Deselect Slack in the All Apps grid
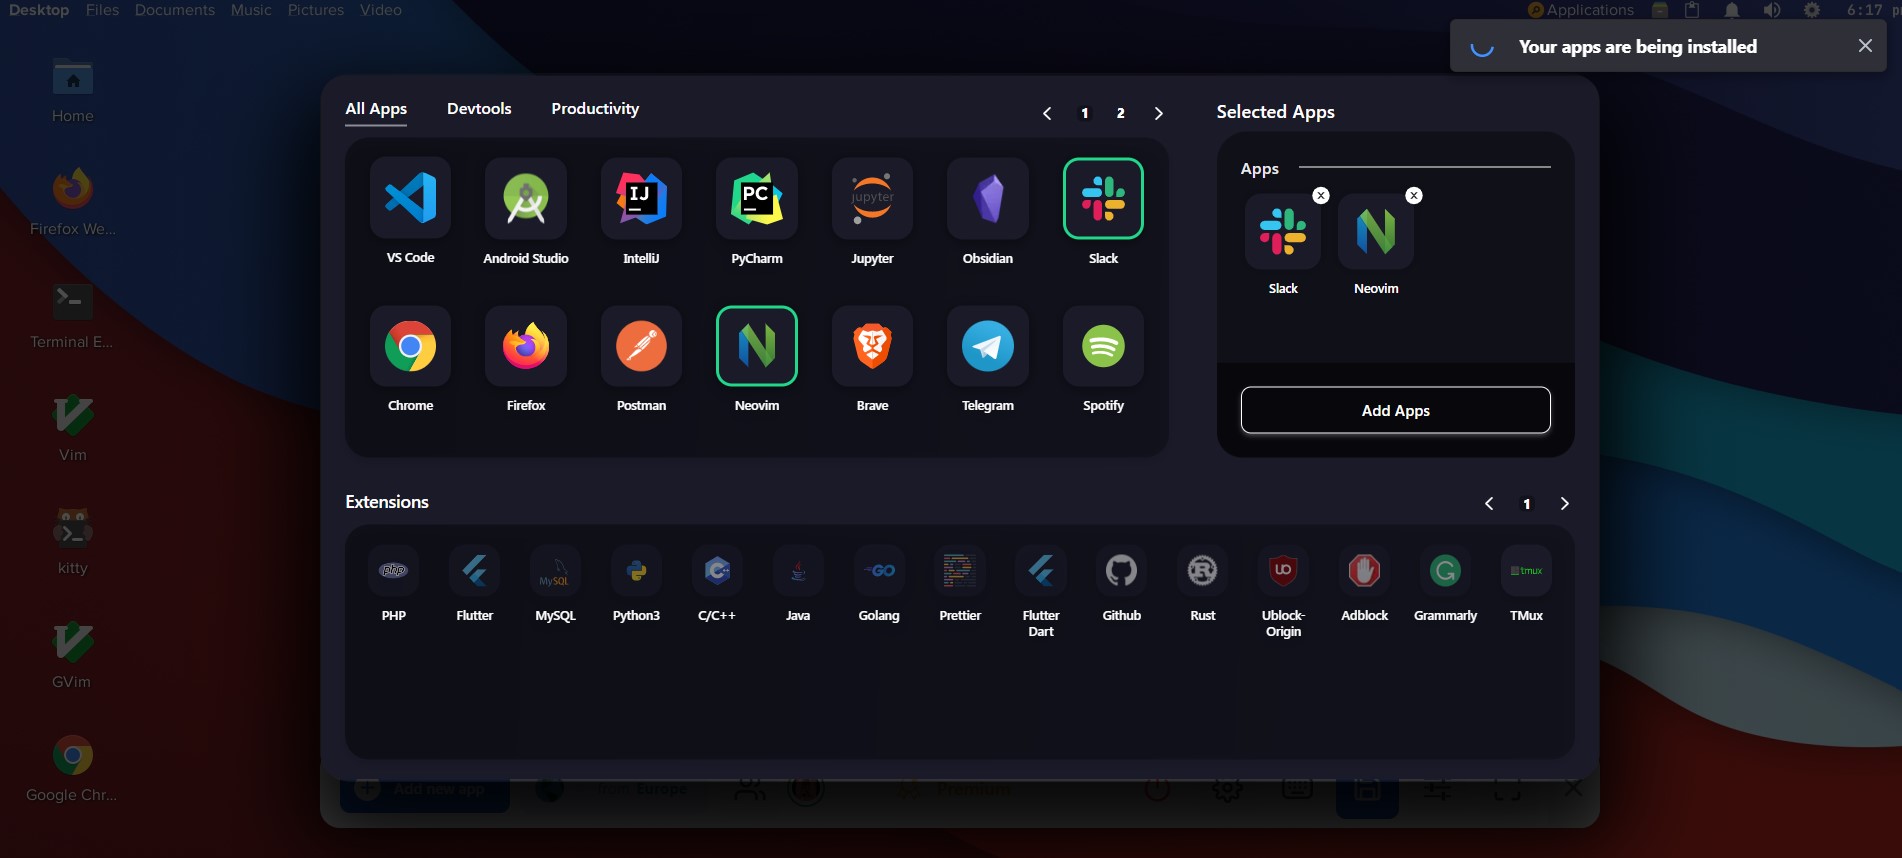Image resolution: width=1902 pixels, height=858 pixels. (1103, 198)
